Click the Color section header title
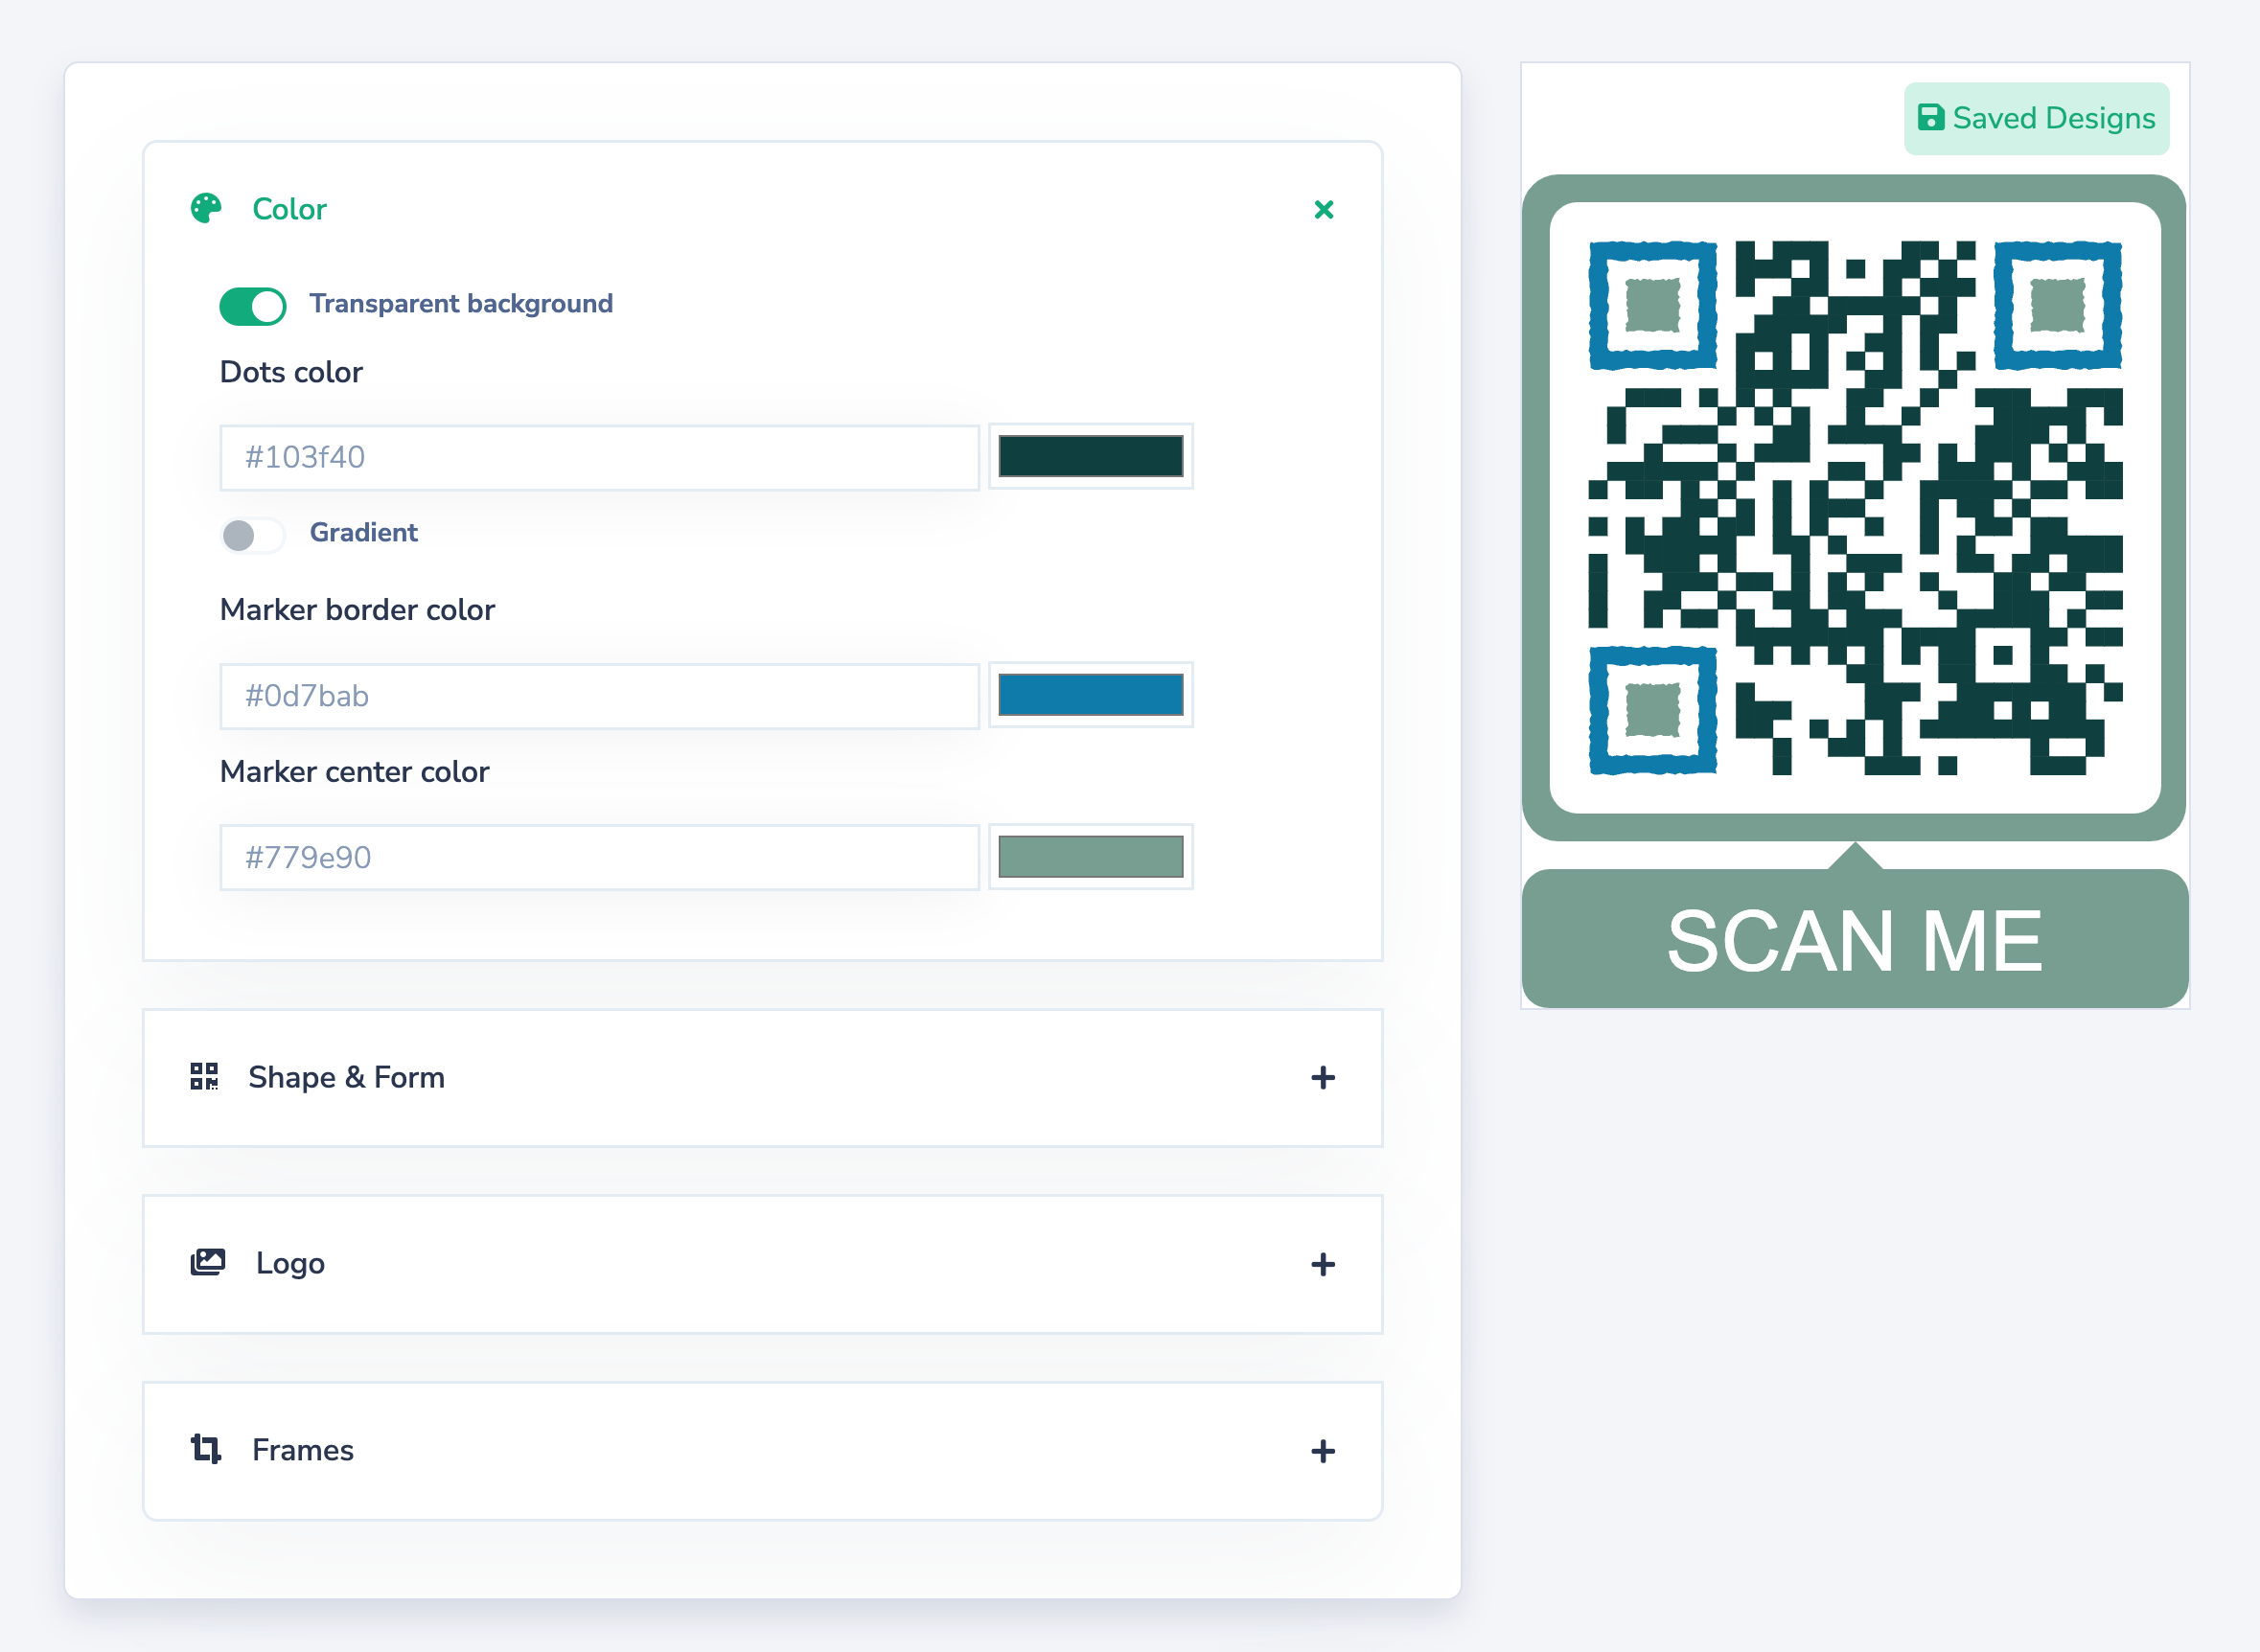Image resolution: width=2260 pixels, height=1652 pixels. coord(289,210)
